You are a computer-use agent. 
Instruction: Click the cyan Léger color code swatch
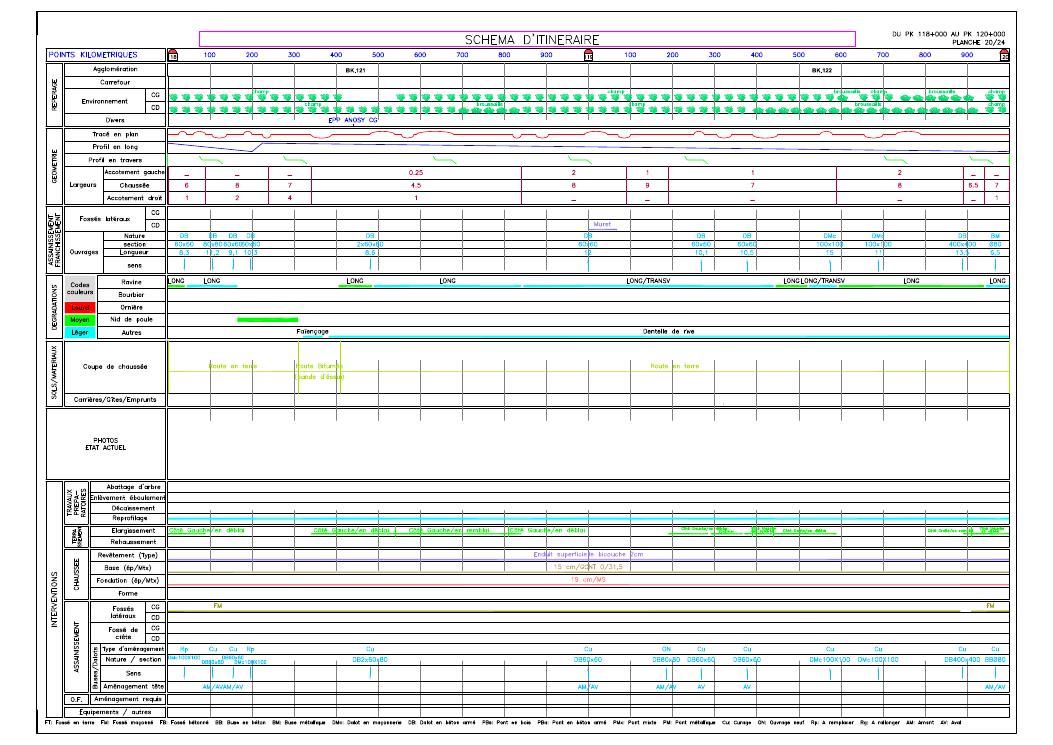point(79,332)
